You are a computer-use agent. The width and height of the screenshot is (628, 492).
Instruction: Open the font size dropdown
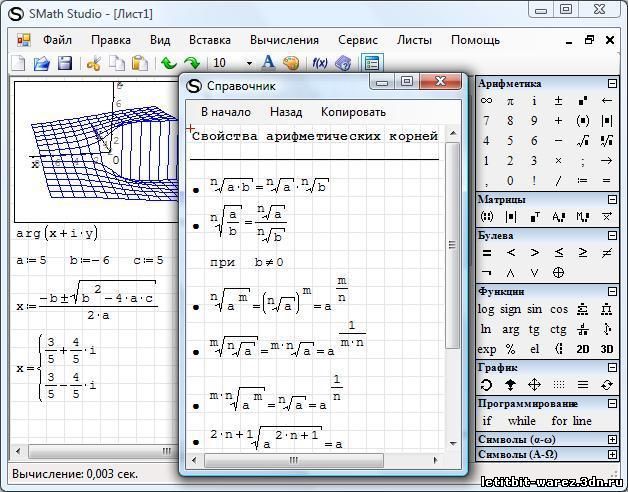(x=248, y=63)
